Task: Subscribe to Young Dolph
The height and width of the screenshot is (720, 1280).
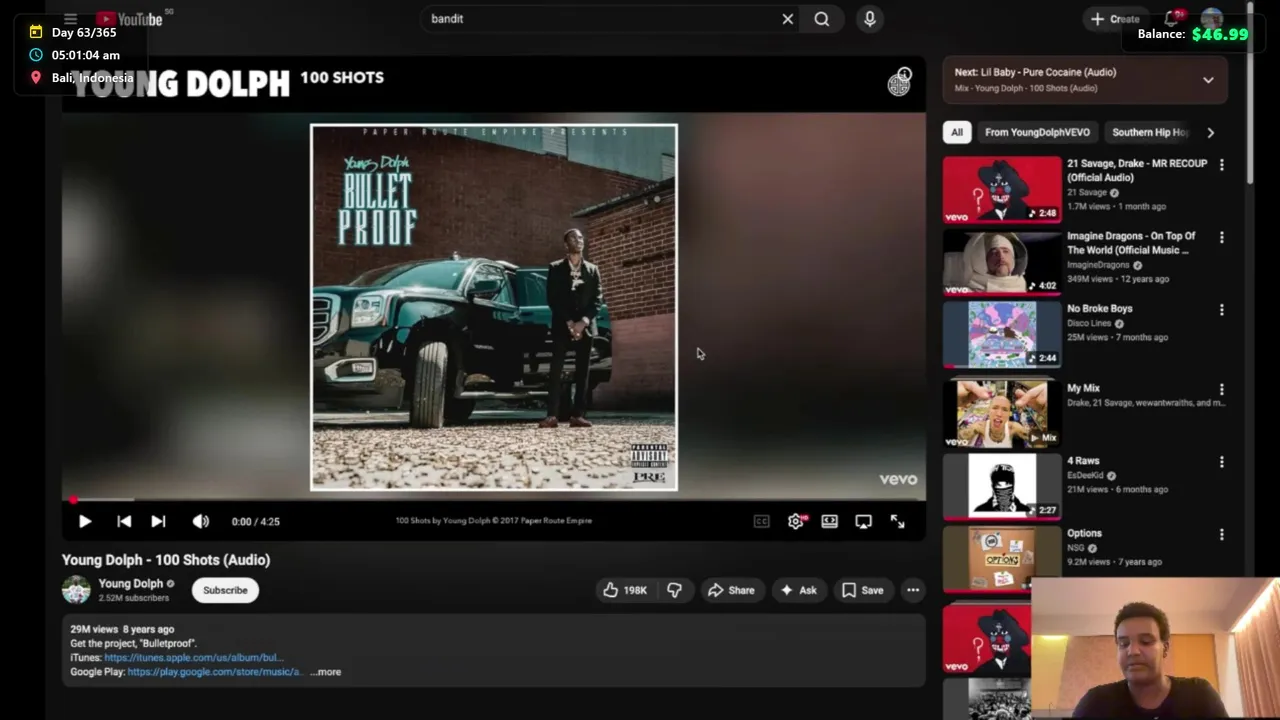Action: point(225,590)
